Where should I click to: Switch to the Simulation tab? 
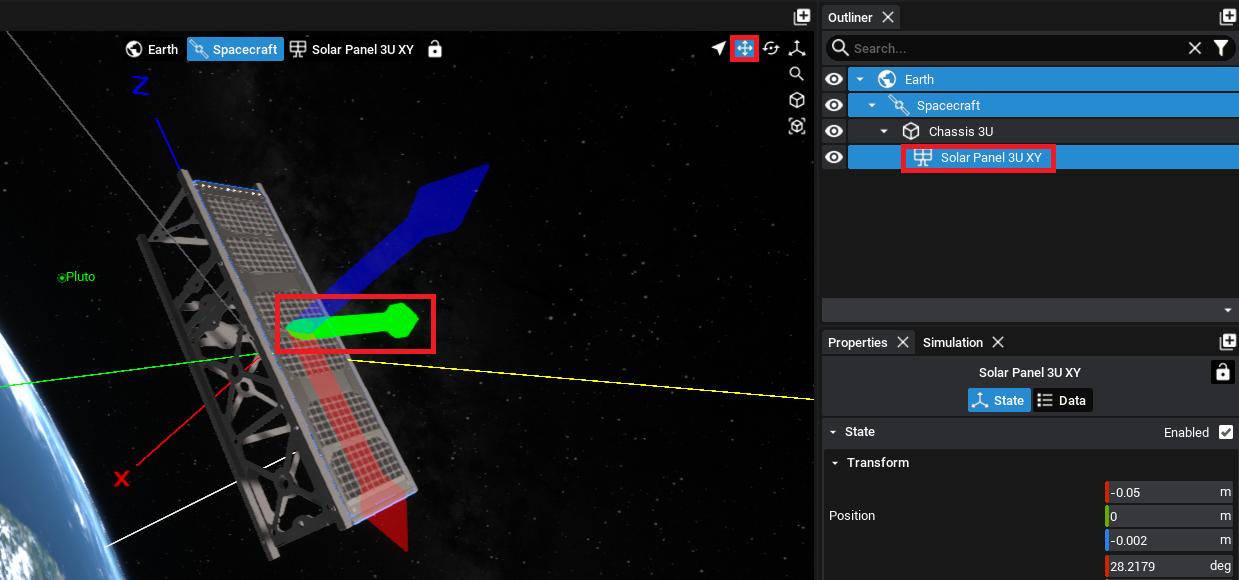point(952,343)
